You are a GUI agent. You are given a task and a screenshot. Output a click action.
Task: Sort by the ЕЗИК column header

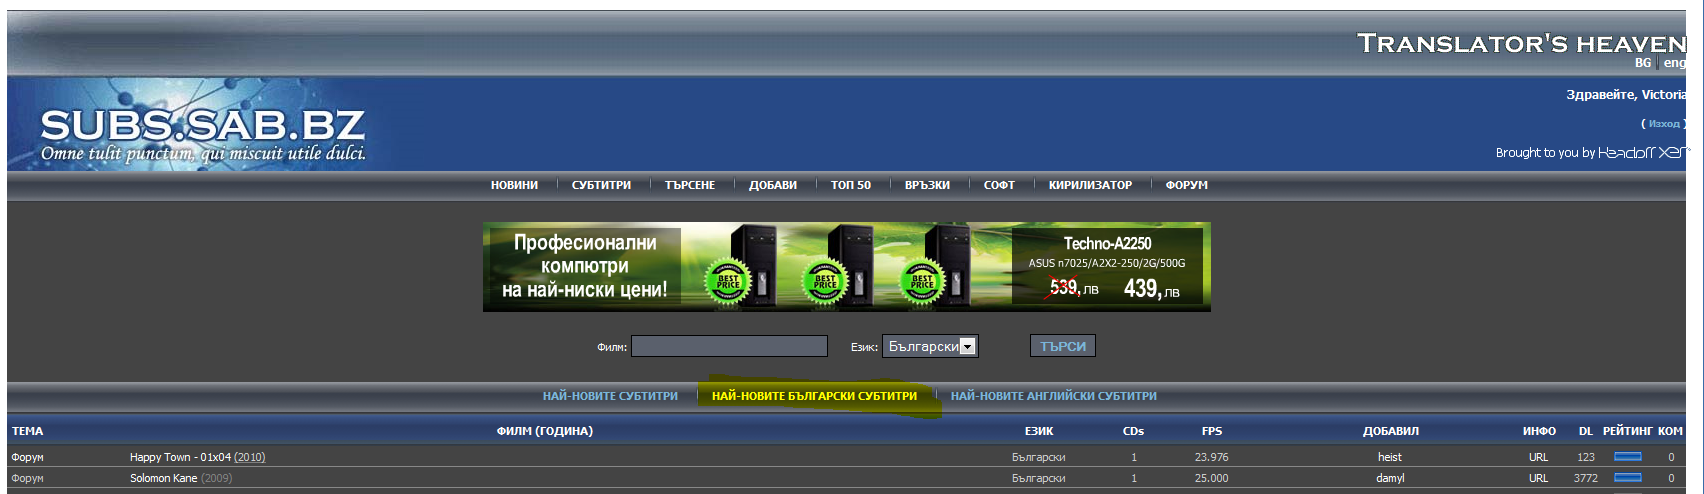[1039, 431]
